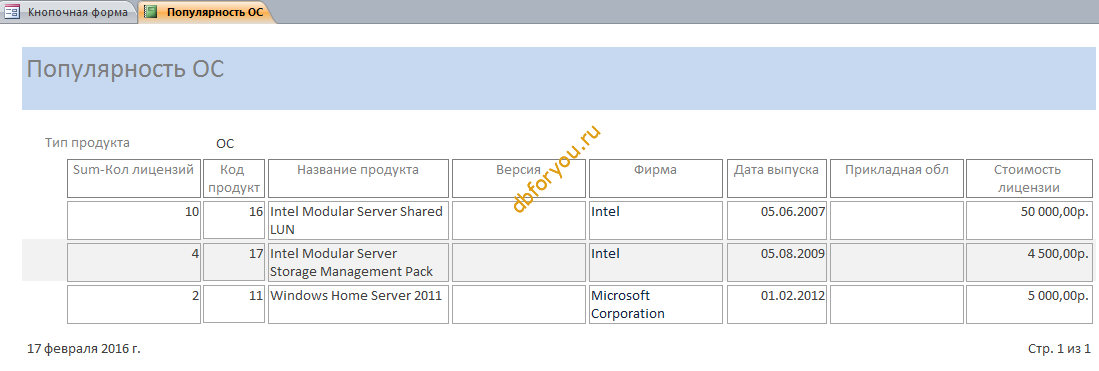The width and height of the screenshot is (1099, 371).
Task: Switch to the Кнопочная форма tab
Action: pyautogui.click(x=69, y=12)
